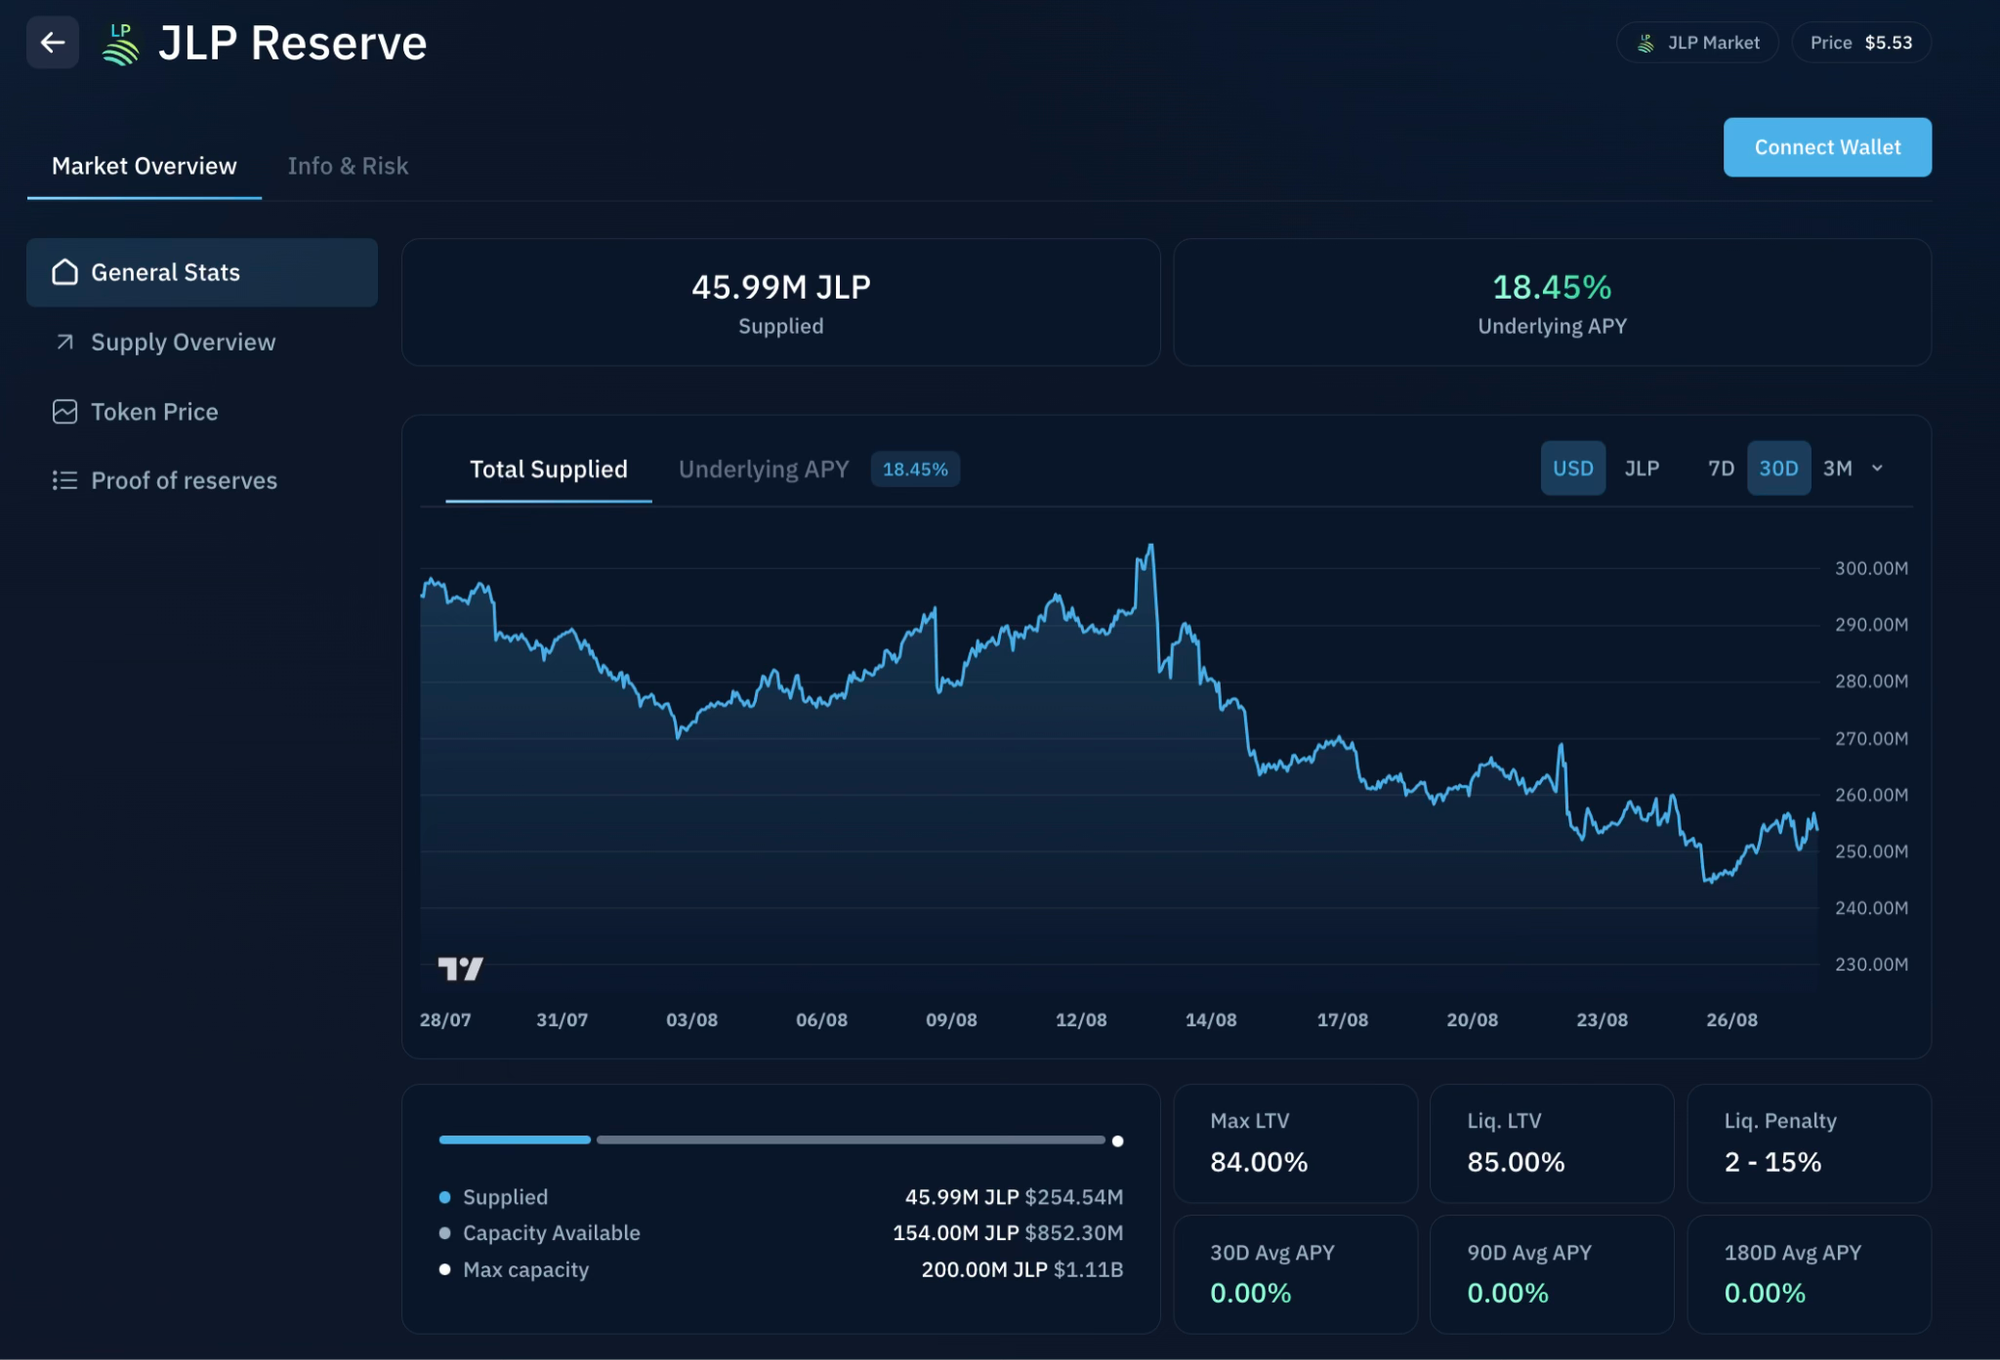2000x1360 pixels.
Task: Select the Total Supplied chart tab
Action: (x=548, y=469)
